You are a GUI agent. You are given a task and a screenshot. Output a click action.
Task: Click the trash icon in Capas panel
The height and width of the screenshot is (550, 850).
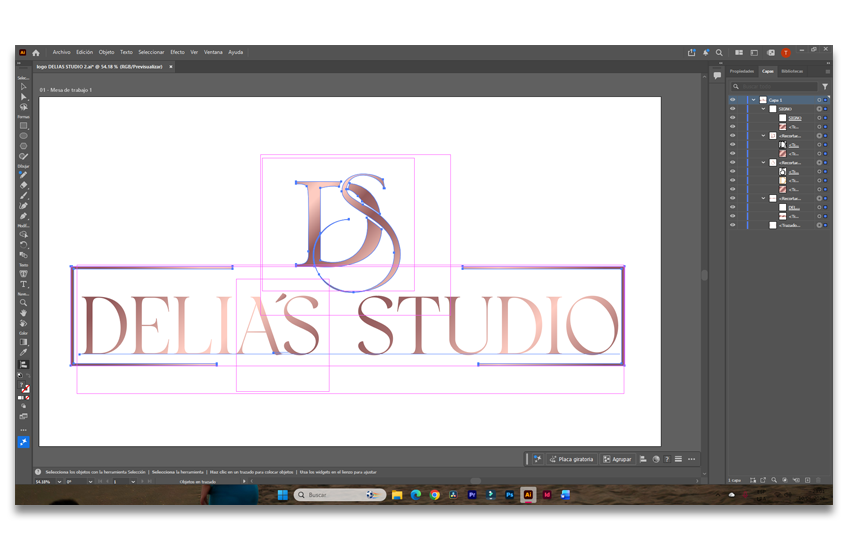(x=819, y=480)
